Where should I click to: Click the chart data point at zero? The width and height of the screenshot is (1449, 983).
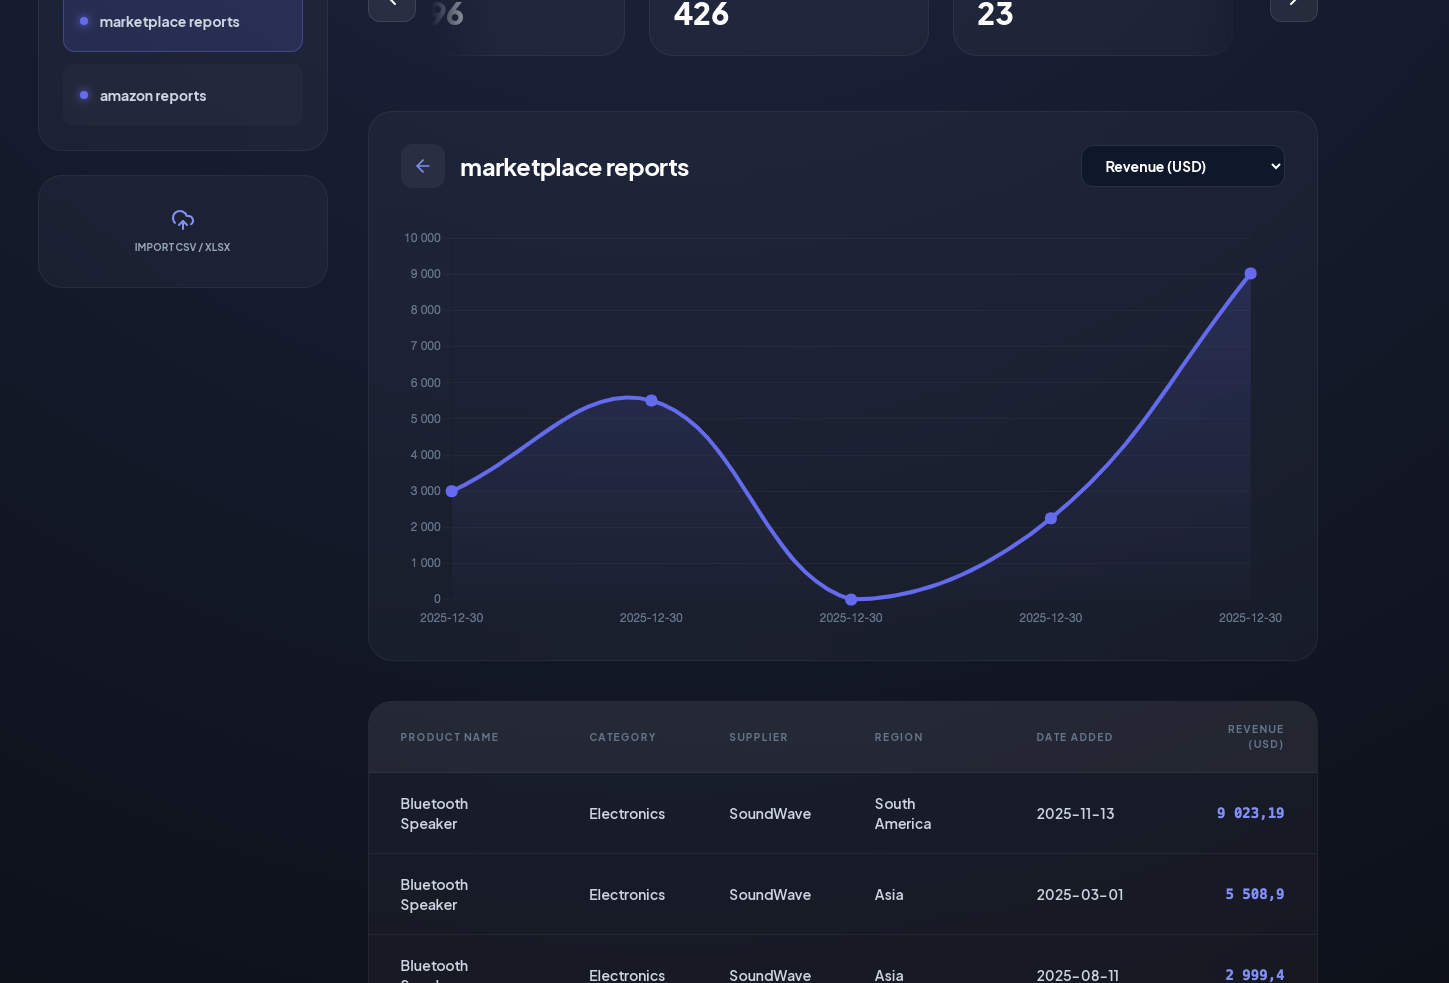tap(851, 600)
